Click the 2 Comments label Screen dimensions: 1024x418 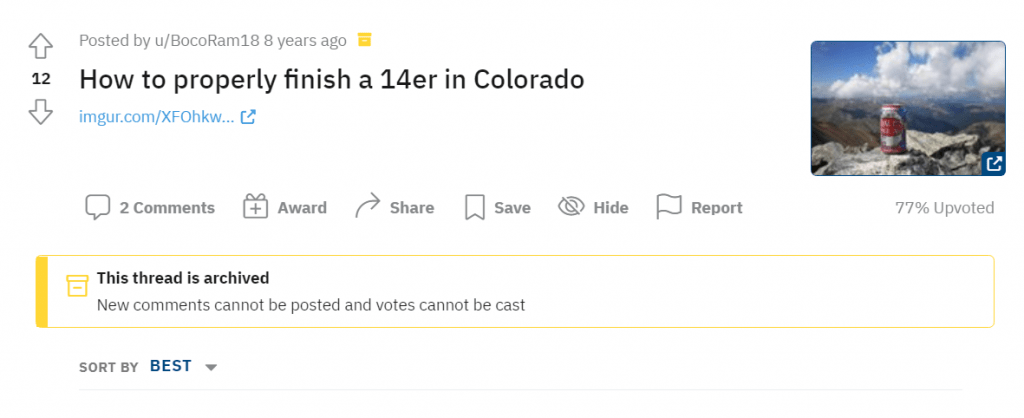[167, 208]
